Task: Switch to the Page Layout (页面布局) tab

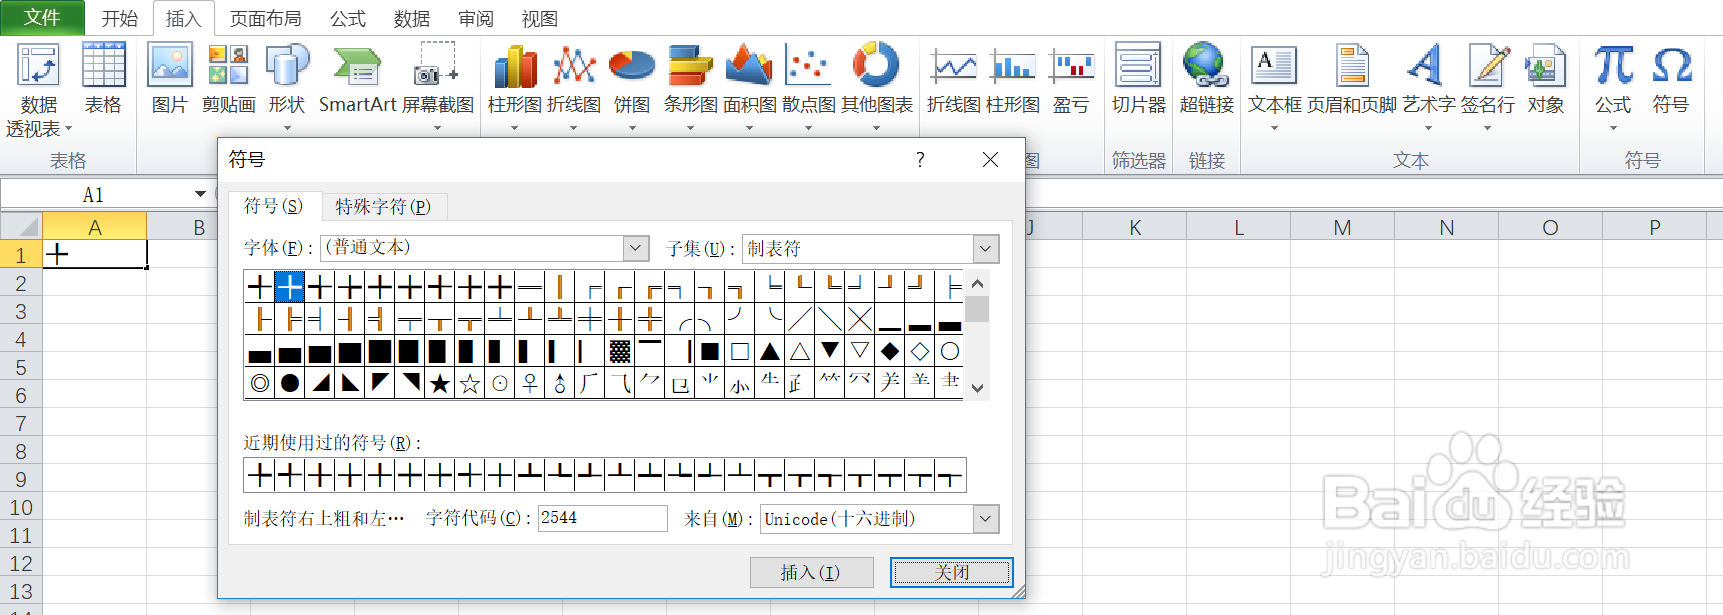Action: pyautogui.click(x=265, y=18)
